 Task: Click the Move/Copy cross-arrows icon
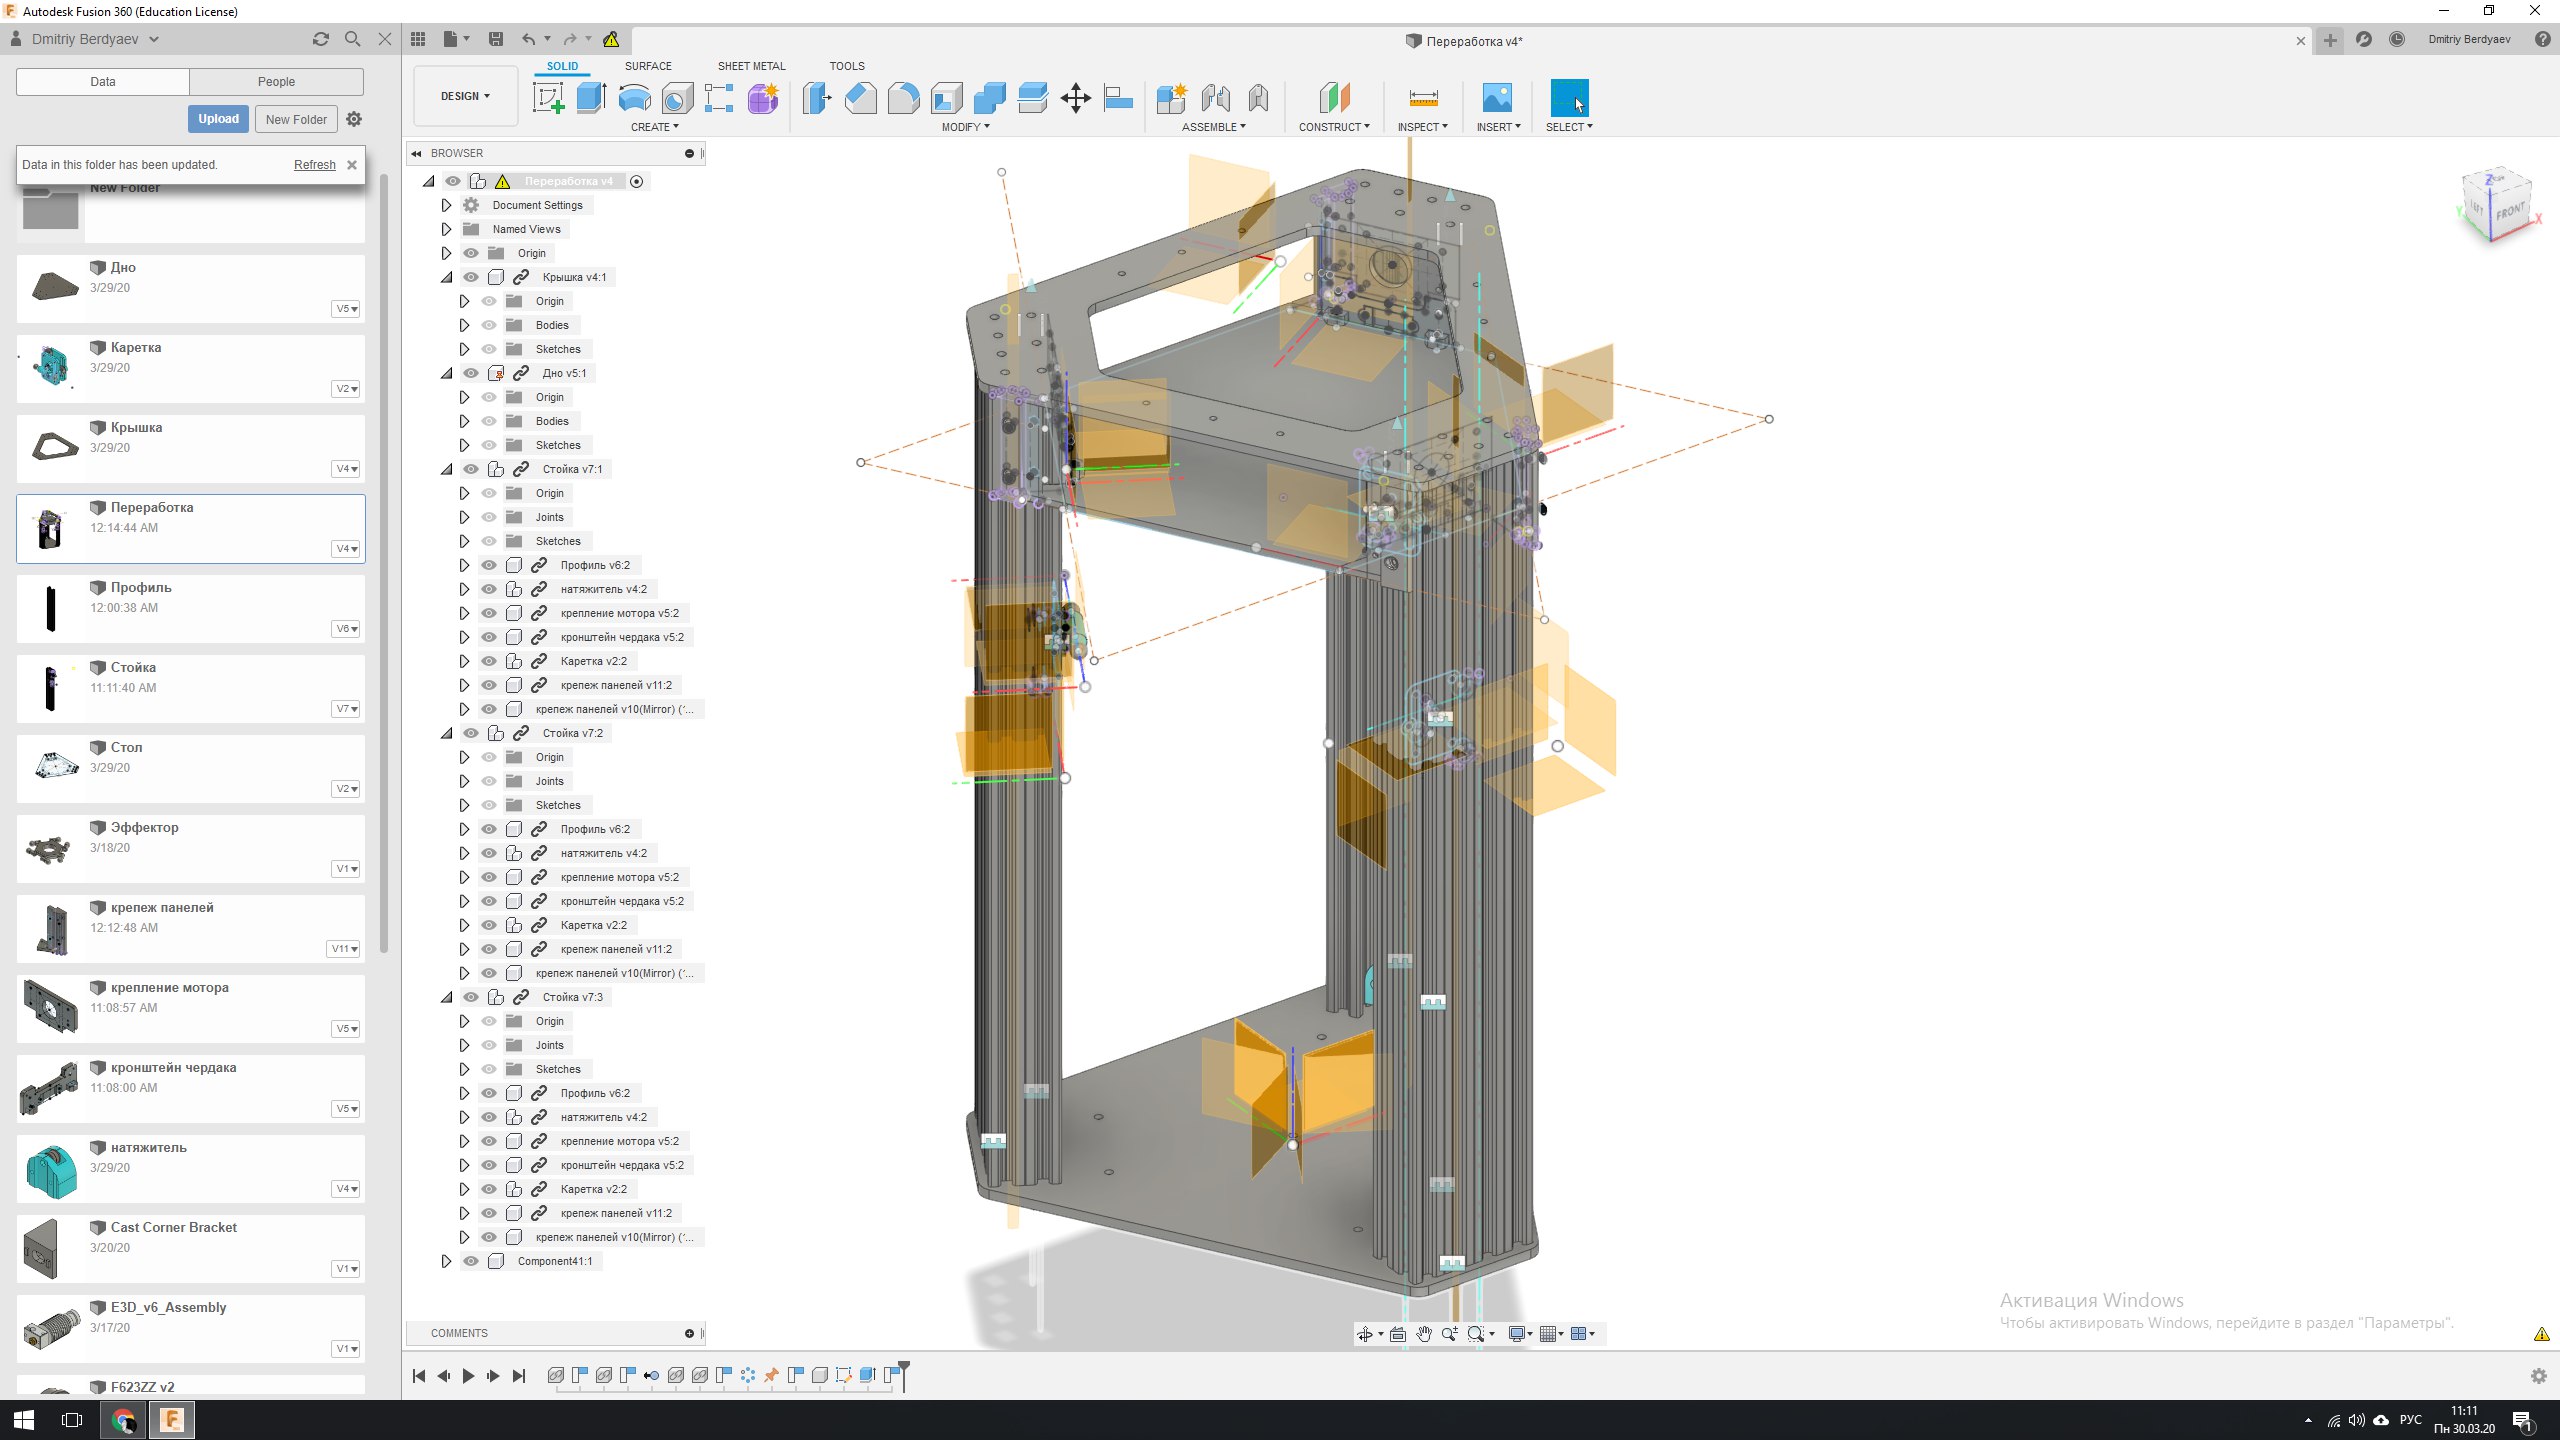[1075, 98]
